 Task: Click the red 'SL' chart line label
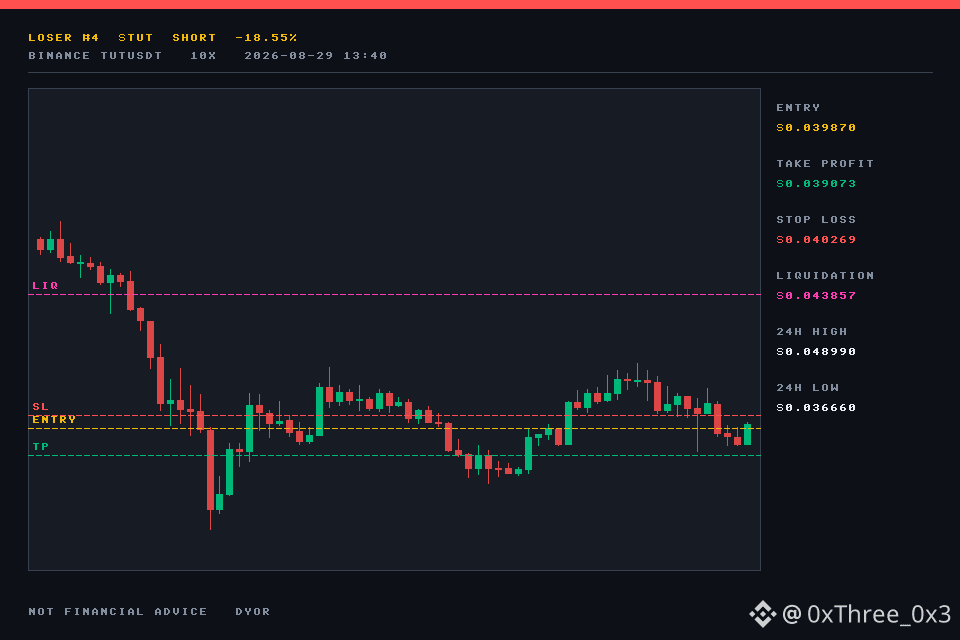pyautogui.click(x=40, y=407)
